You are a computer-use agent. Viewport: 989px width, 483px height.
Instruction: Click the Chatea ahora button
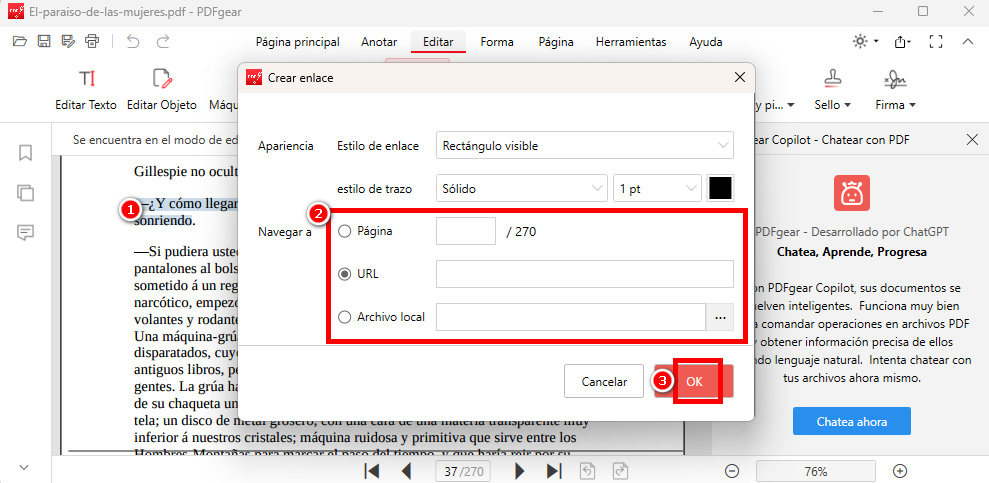click(851, 421)
